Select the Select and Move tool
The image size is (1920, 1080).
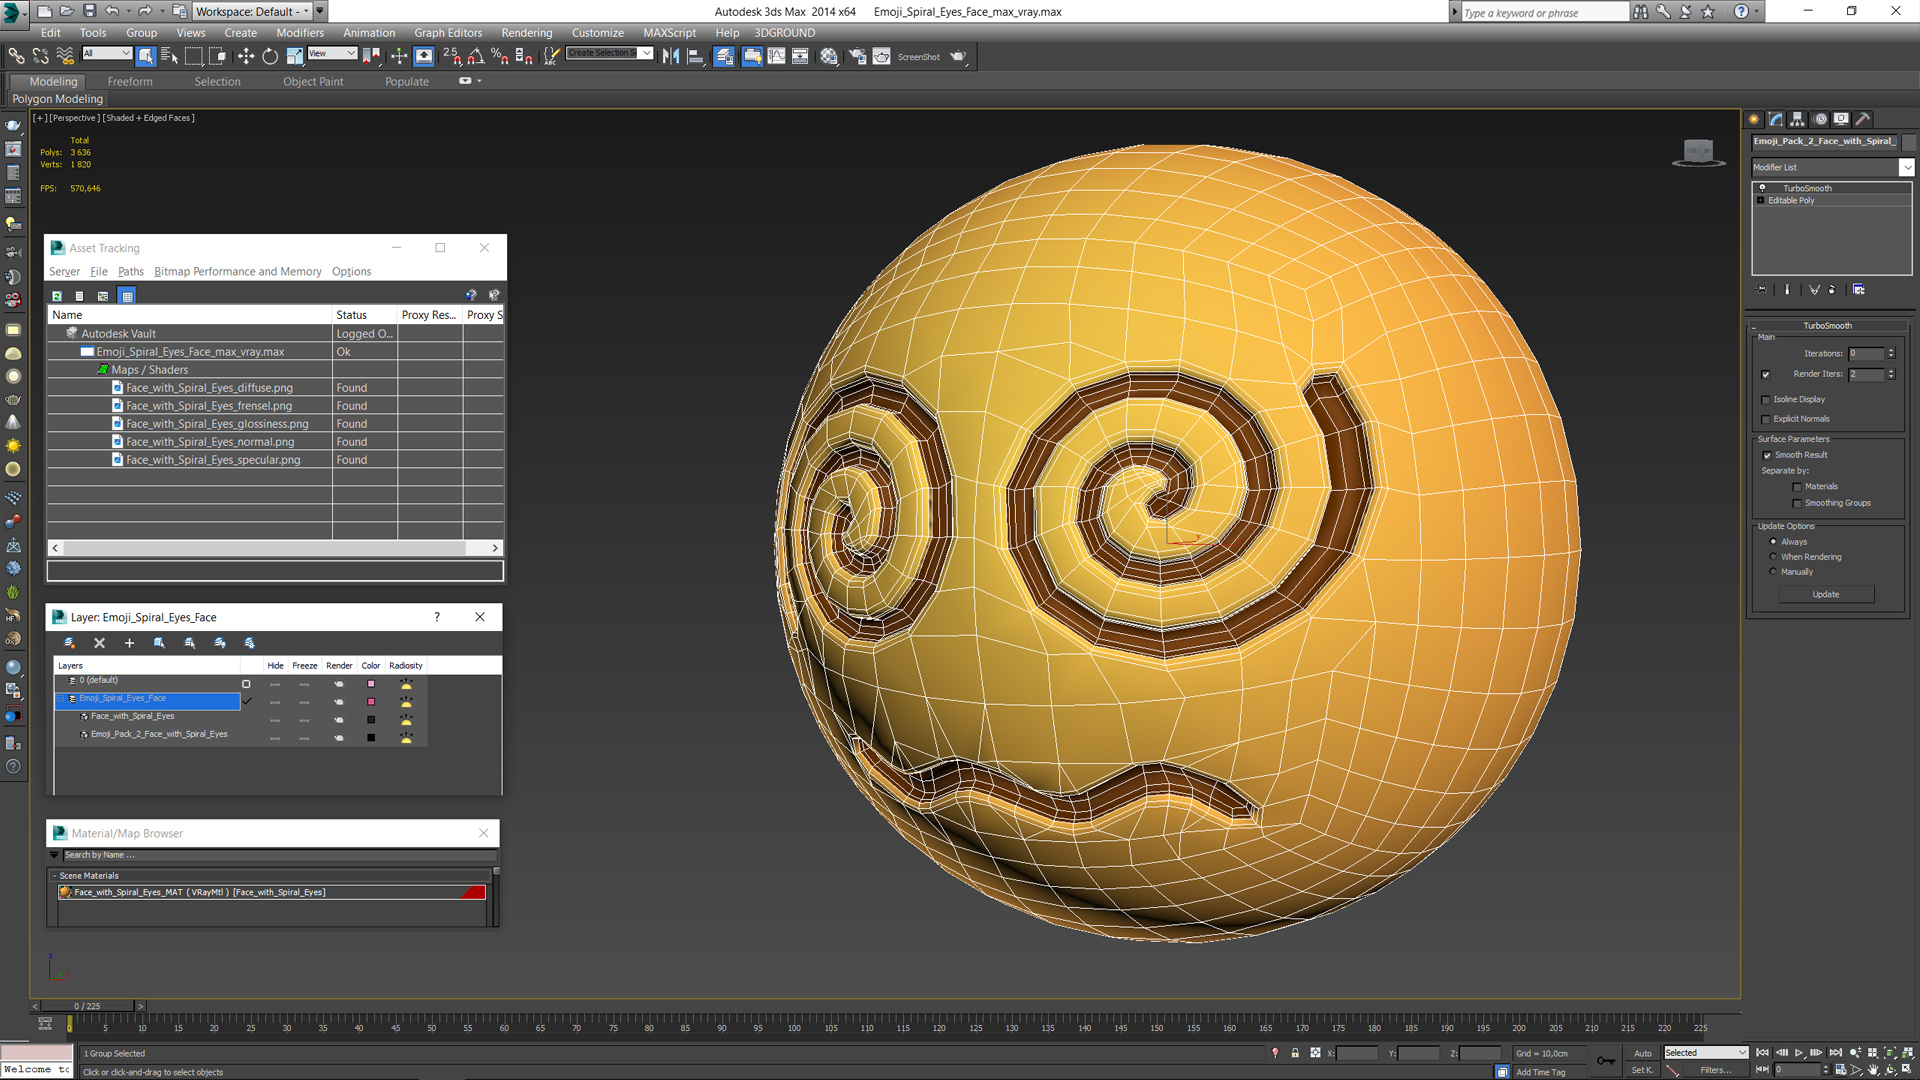pyautogui.click(x=246, y=57)
